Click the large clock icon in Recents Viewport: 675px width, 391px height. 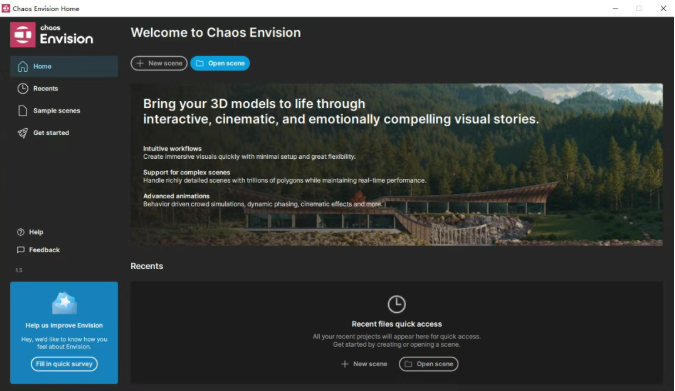(x=396, y=304)
